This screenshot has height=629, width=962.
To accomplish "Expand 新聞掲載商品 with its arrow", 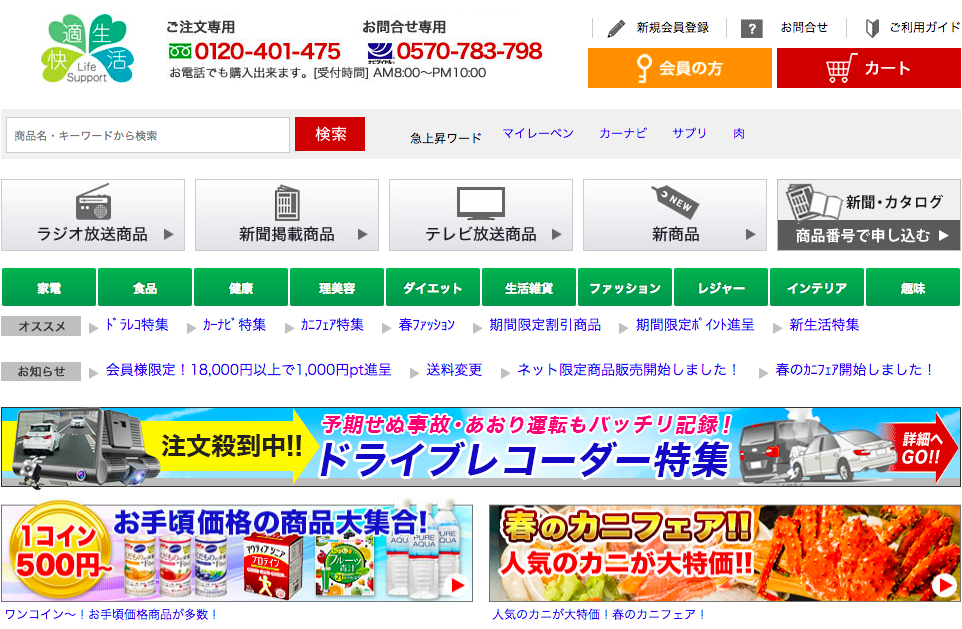I will tap(363, 234).
